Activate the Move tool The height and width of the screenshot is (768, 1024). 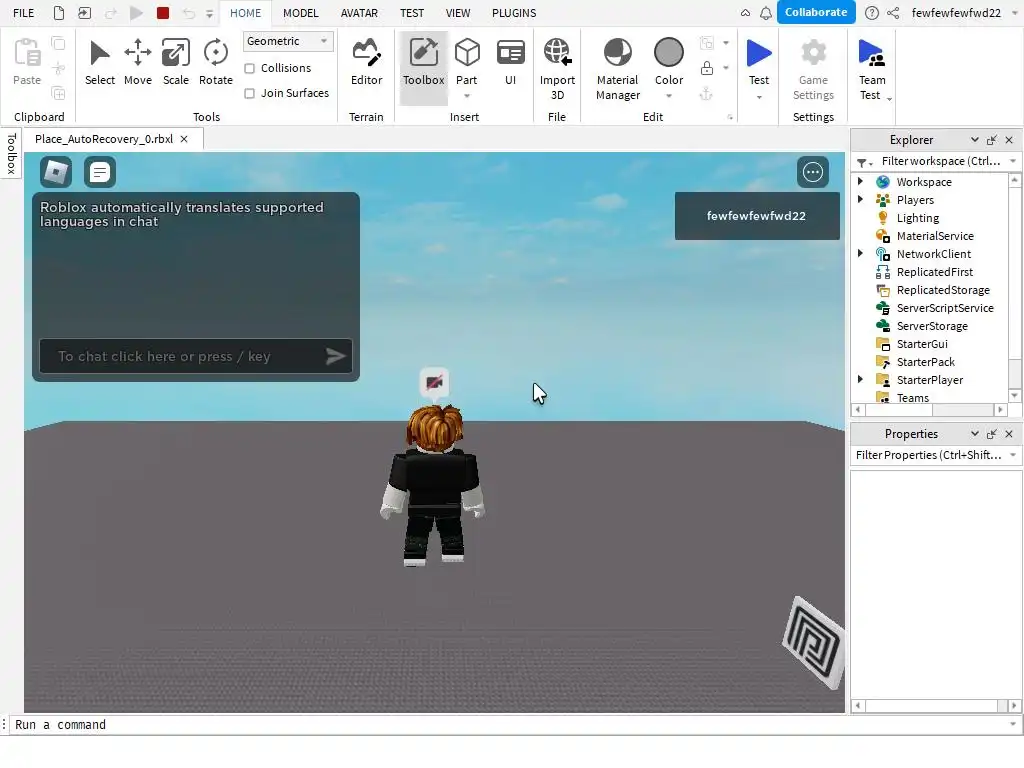point(138,63)
